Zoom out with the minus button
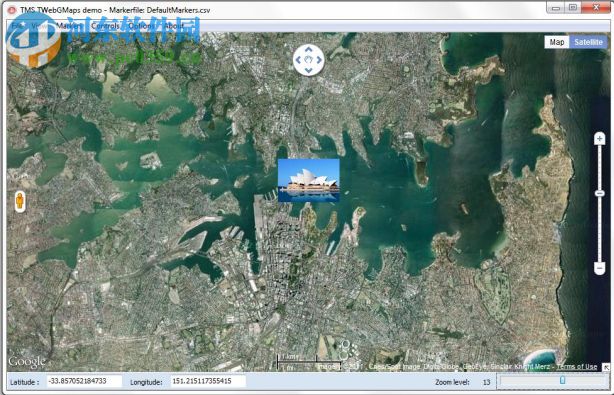Viewport: 614px width, 395px height. (x=600, y=268)
